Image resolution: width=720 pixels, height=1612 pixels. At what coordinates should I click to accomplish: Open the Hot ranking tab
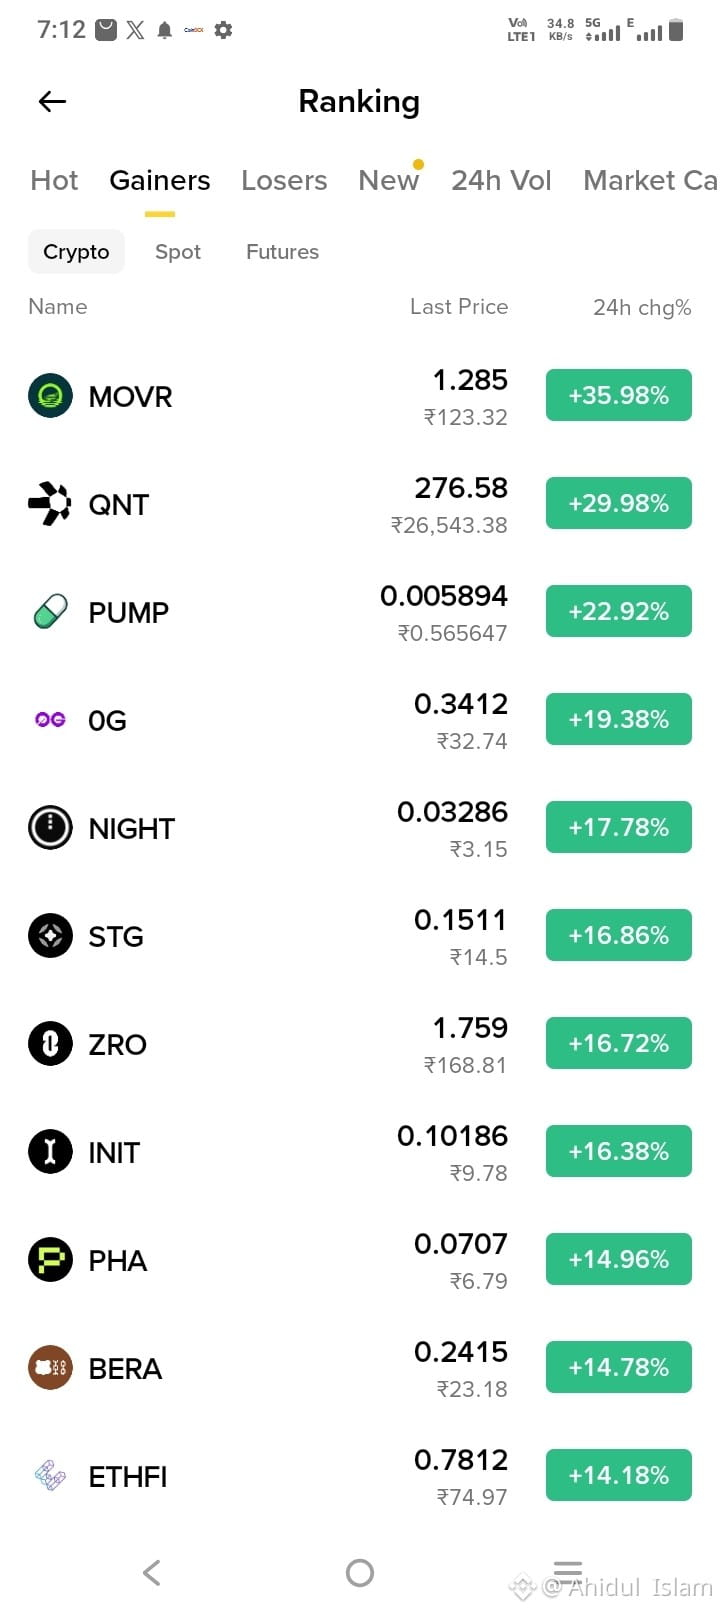pos(54,180)
